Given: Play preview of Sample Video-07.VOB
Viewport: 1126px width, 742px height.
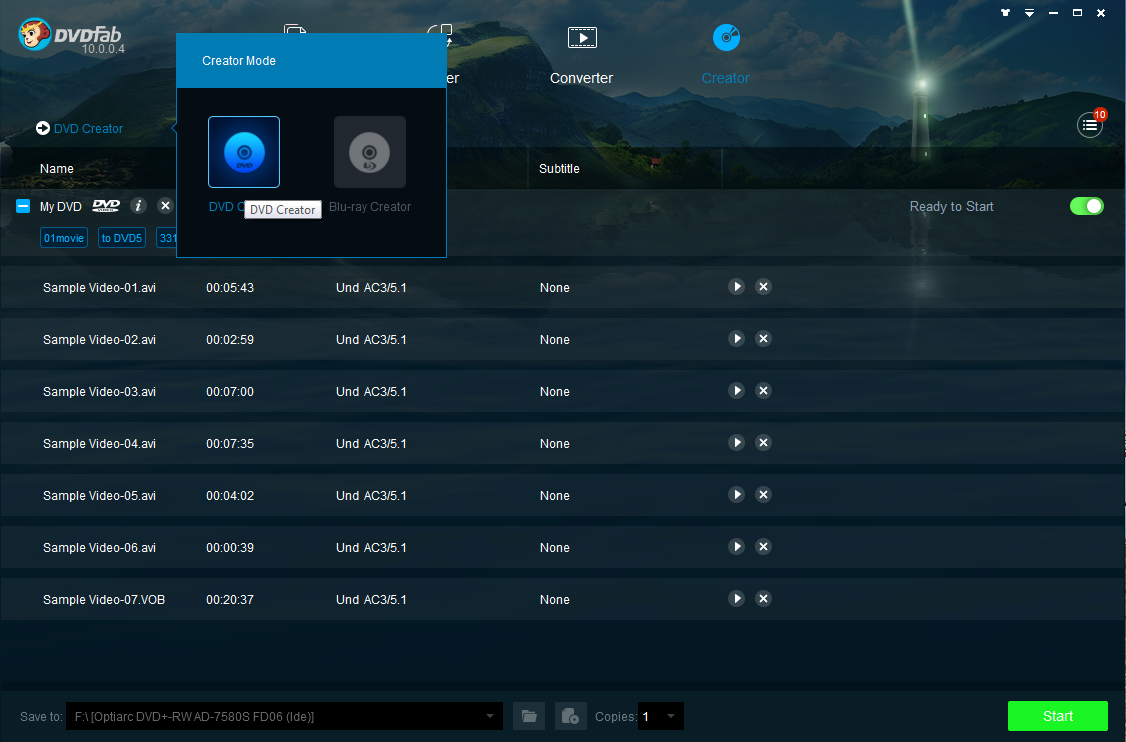Looking at the screenshot, I should [736, 599].
